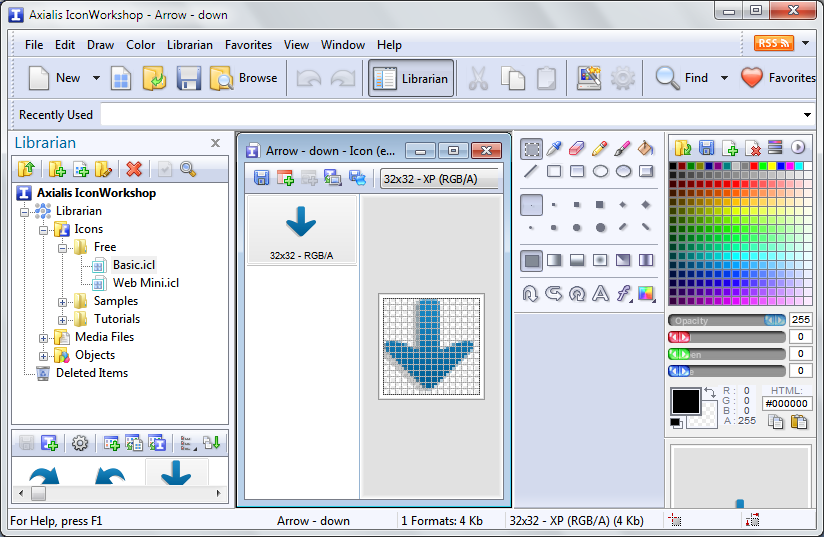Select the Line drawing tool
This screenshot has height=537, width=824.
[x=531, y=171]
